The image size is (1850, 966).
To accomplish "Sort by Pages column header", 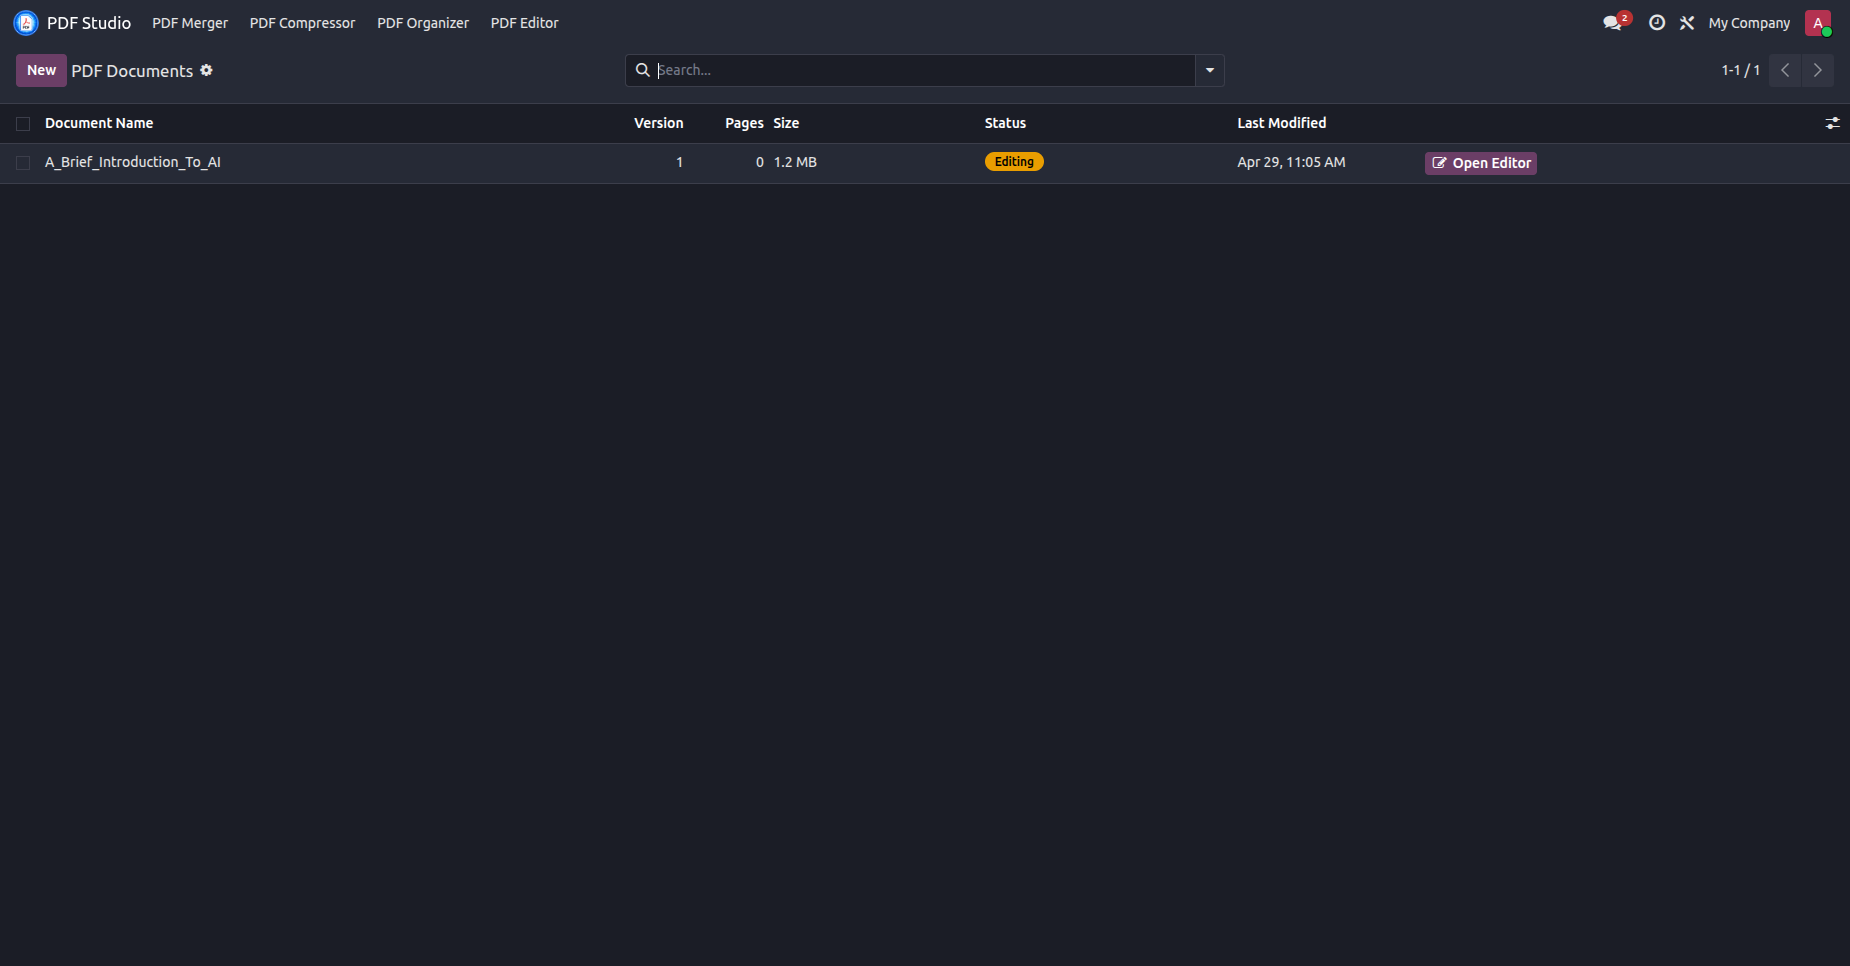I will 744,123.
